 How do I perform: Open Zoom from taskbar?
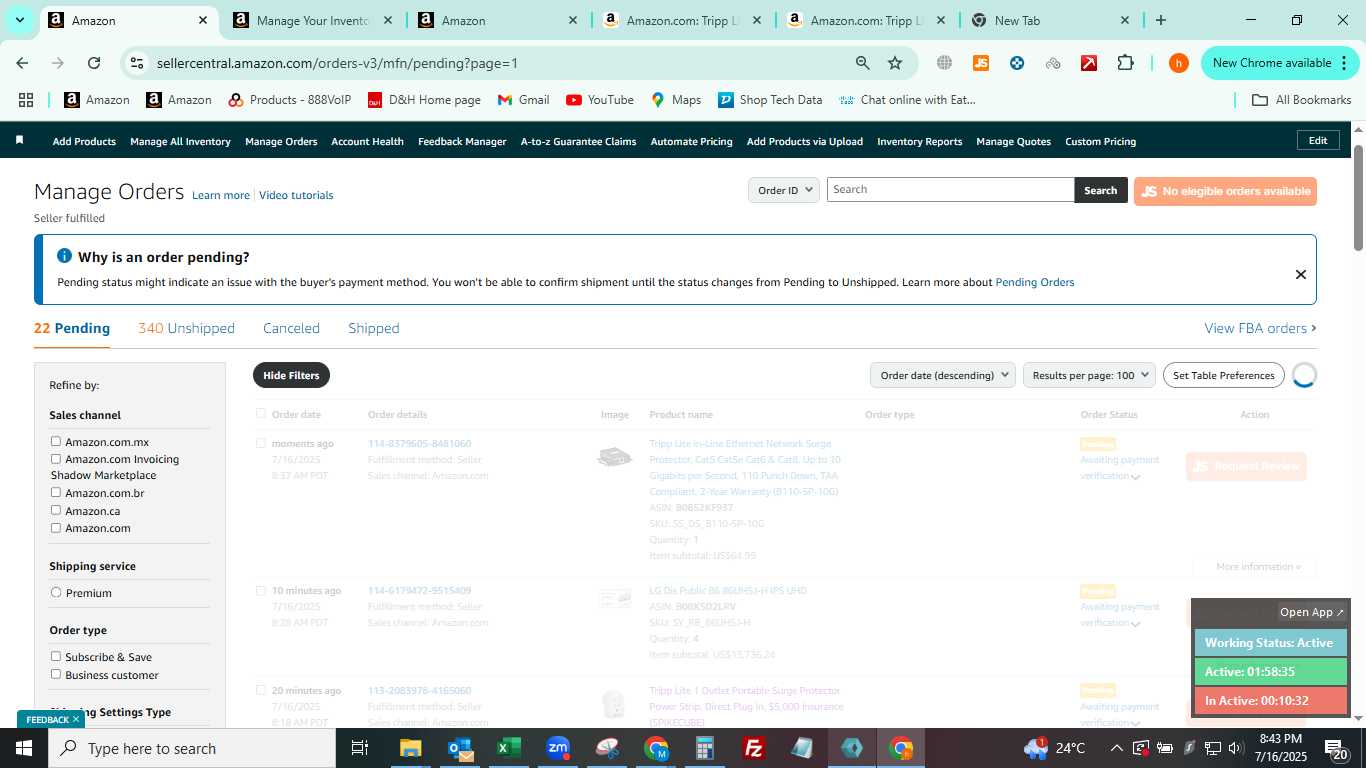coord(558,748)
